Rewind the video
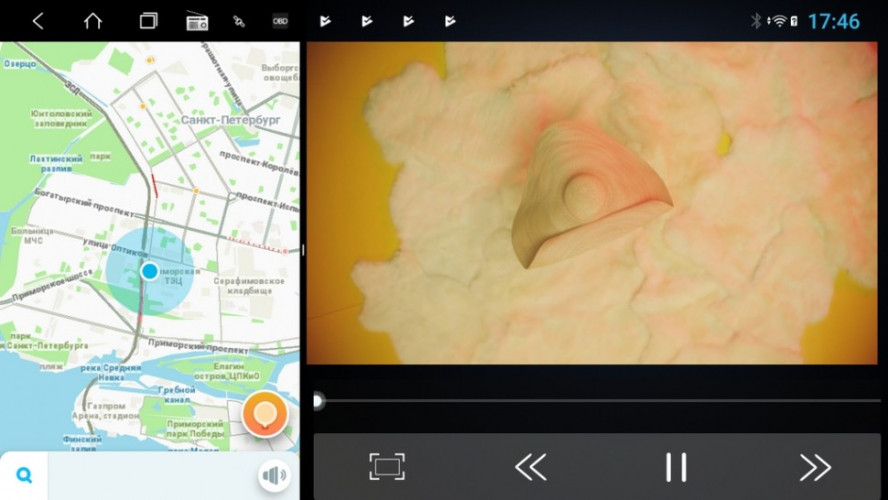 tap(530, 466)
